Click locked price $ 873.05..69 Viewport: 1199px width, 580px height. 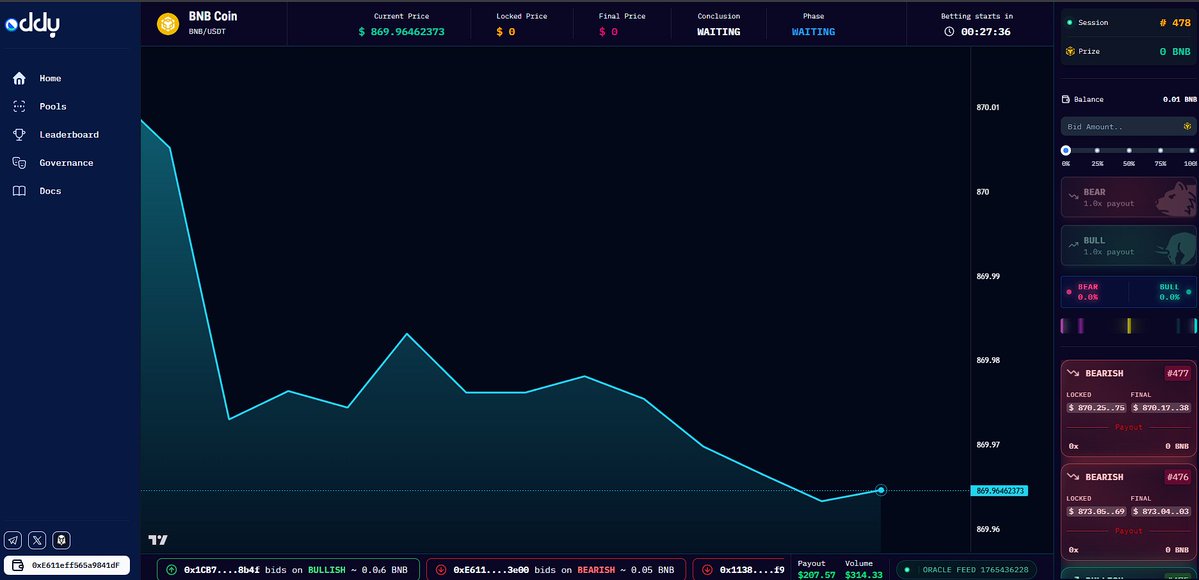[x=1096, y=511]
